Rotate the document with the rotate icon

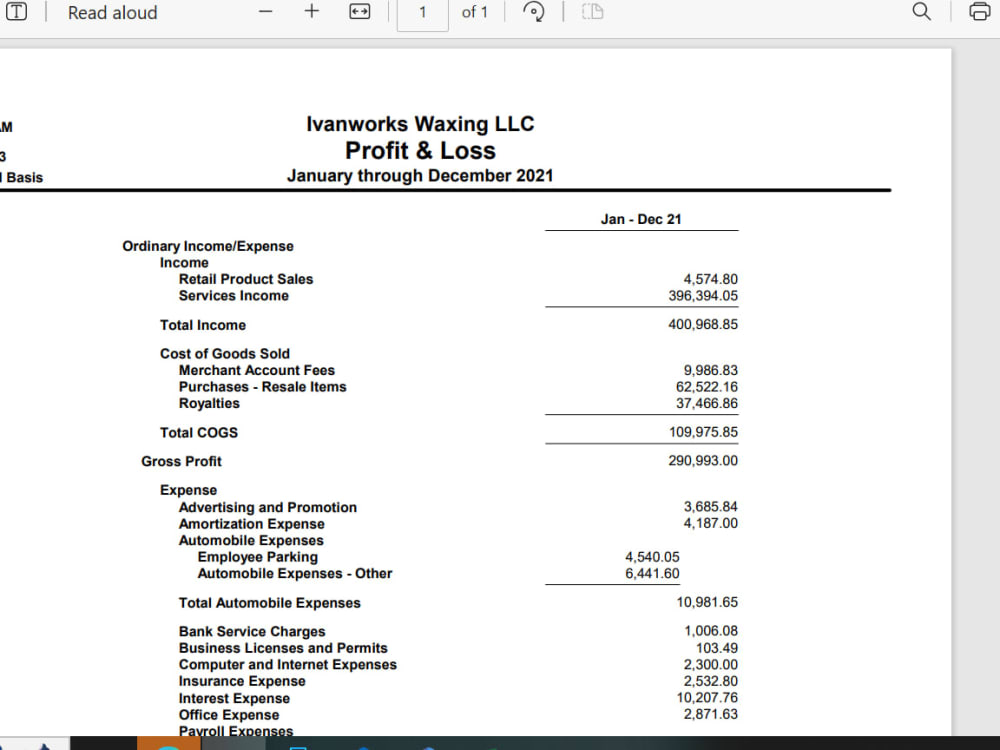pyautogui.click(x=534, y=11)
